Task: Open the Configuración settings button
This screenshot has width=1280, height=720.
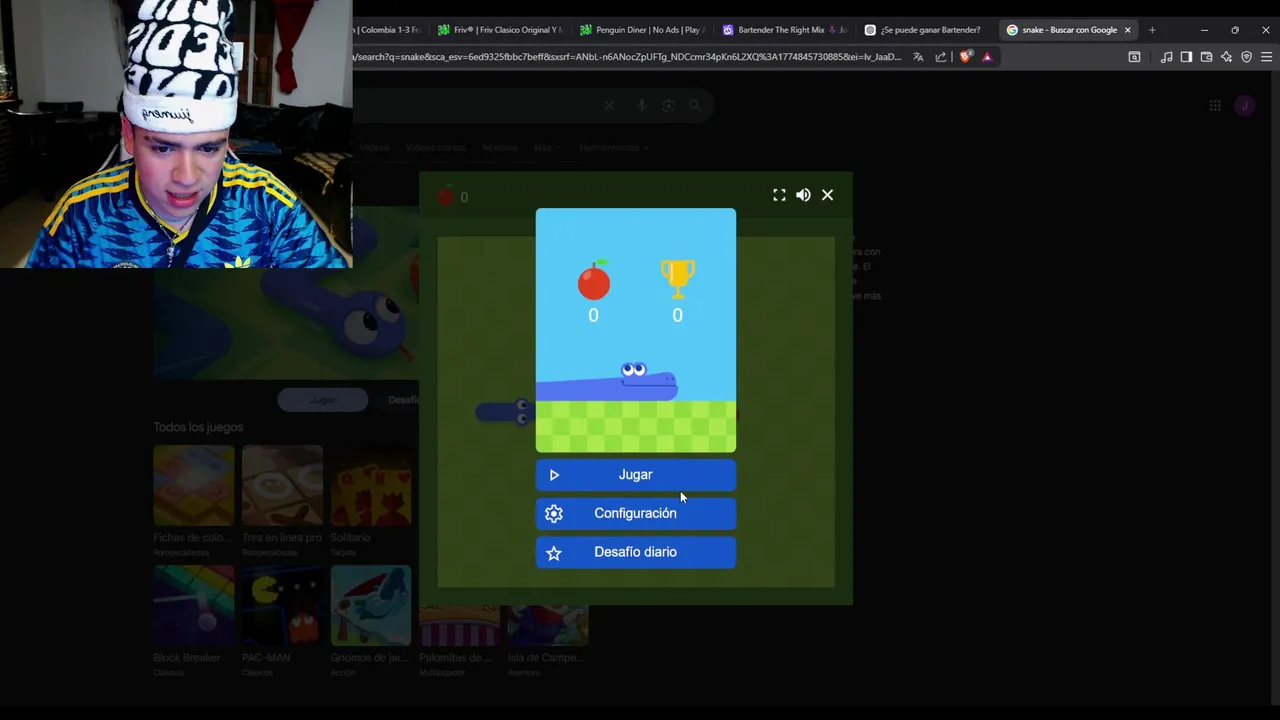Action: pyautogui.click(x=635, y=513)
